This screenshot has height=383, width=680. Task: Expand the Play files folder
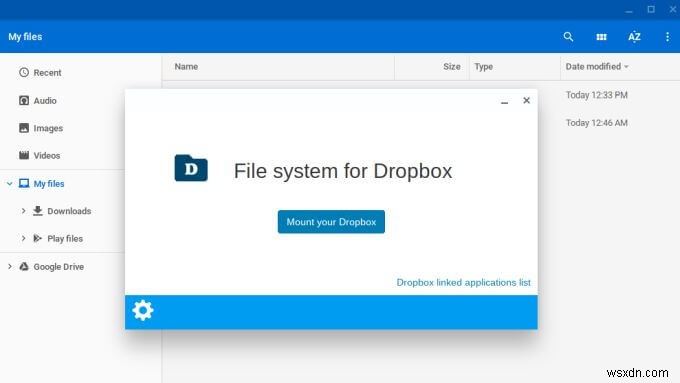coord(23,238)
